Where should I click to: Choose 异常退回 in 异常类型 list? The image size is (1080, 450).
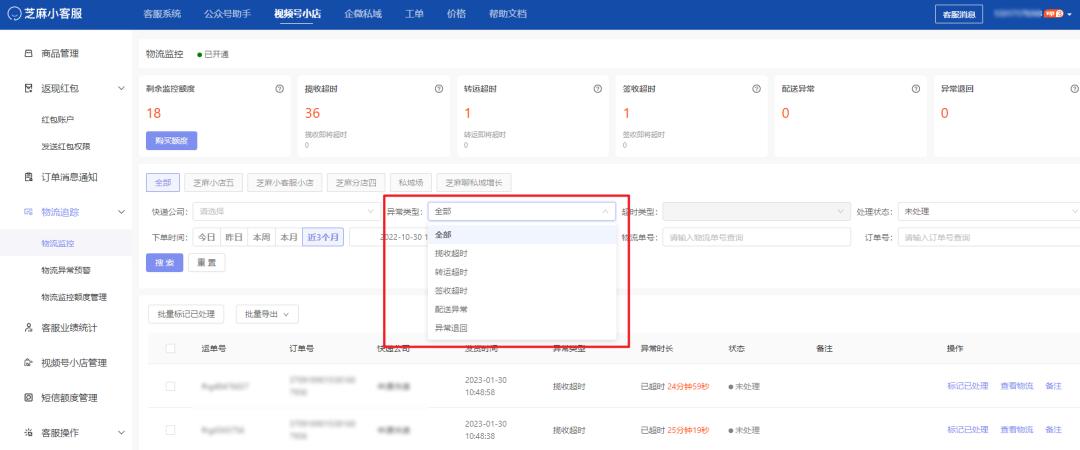tap(521, 328)
